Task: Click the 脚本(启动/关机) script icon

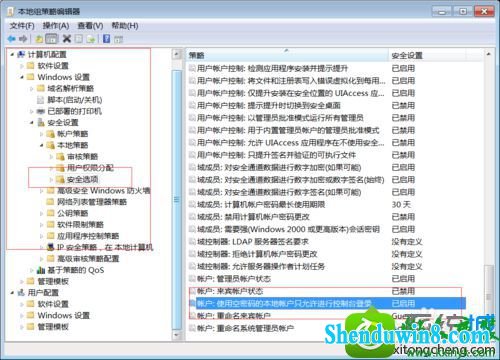Action: [41, 100]
